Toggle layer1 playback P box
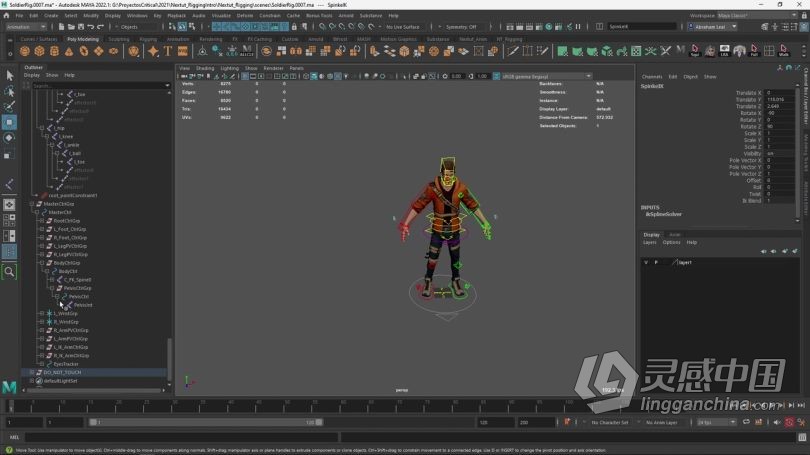 656,262
